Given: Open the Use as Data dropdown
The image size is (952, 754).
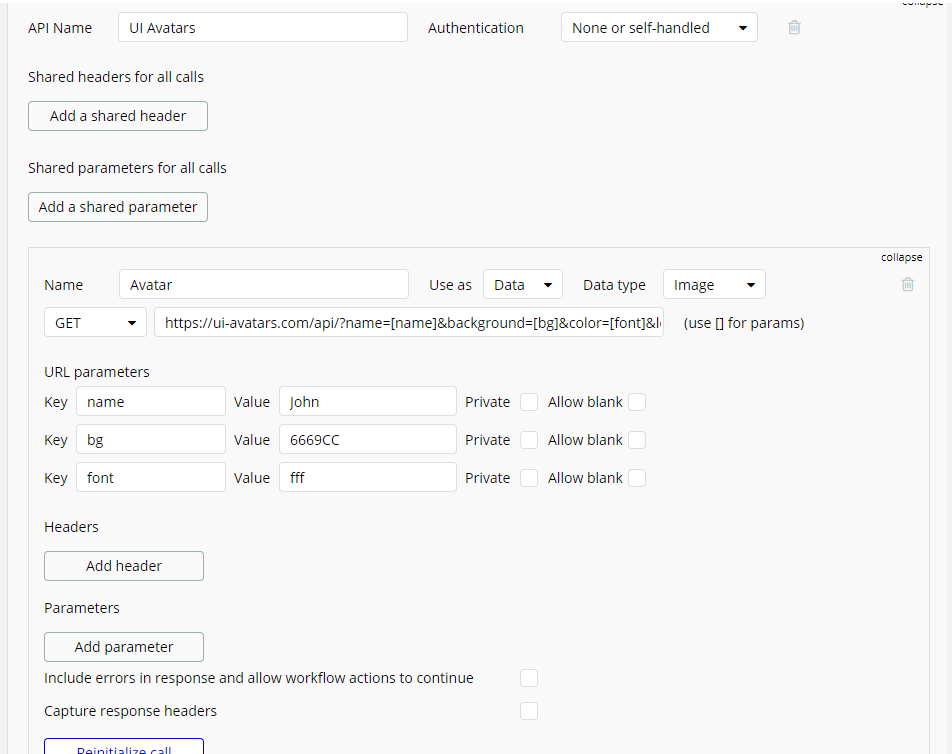Looking at the screenshot, I should [522, 285].
